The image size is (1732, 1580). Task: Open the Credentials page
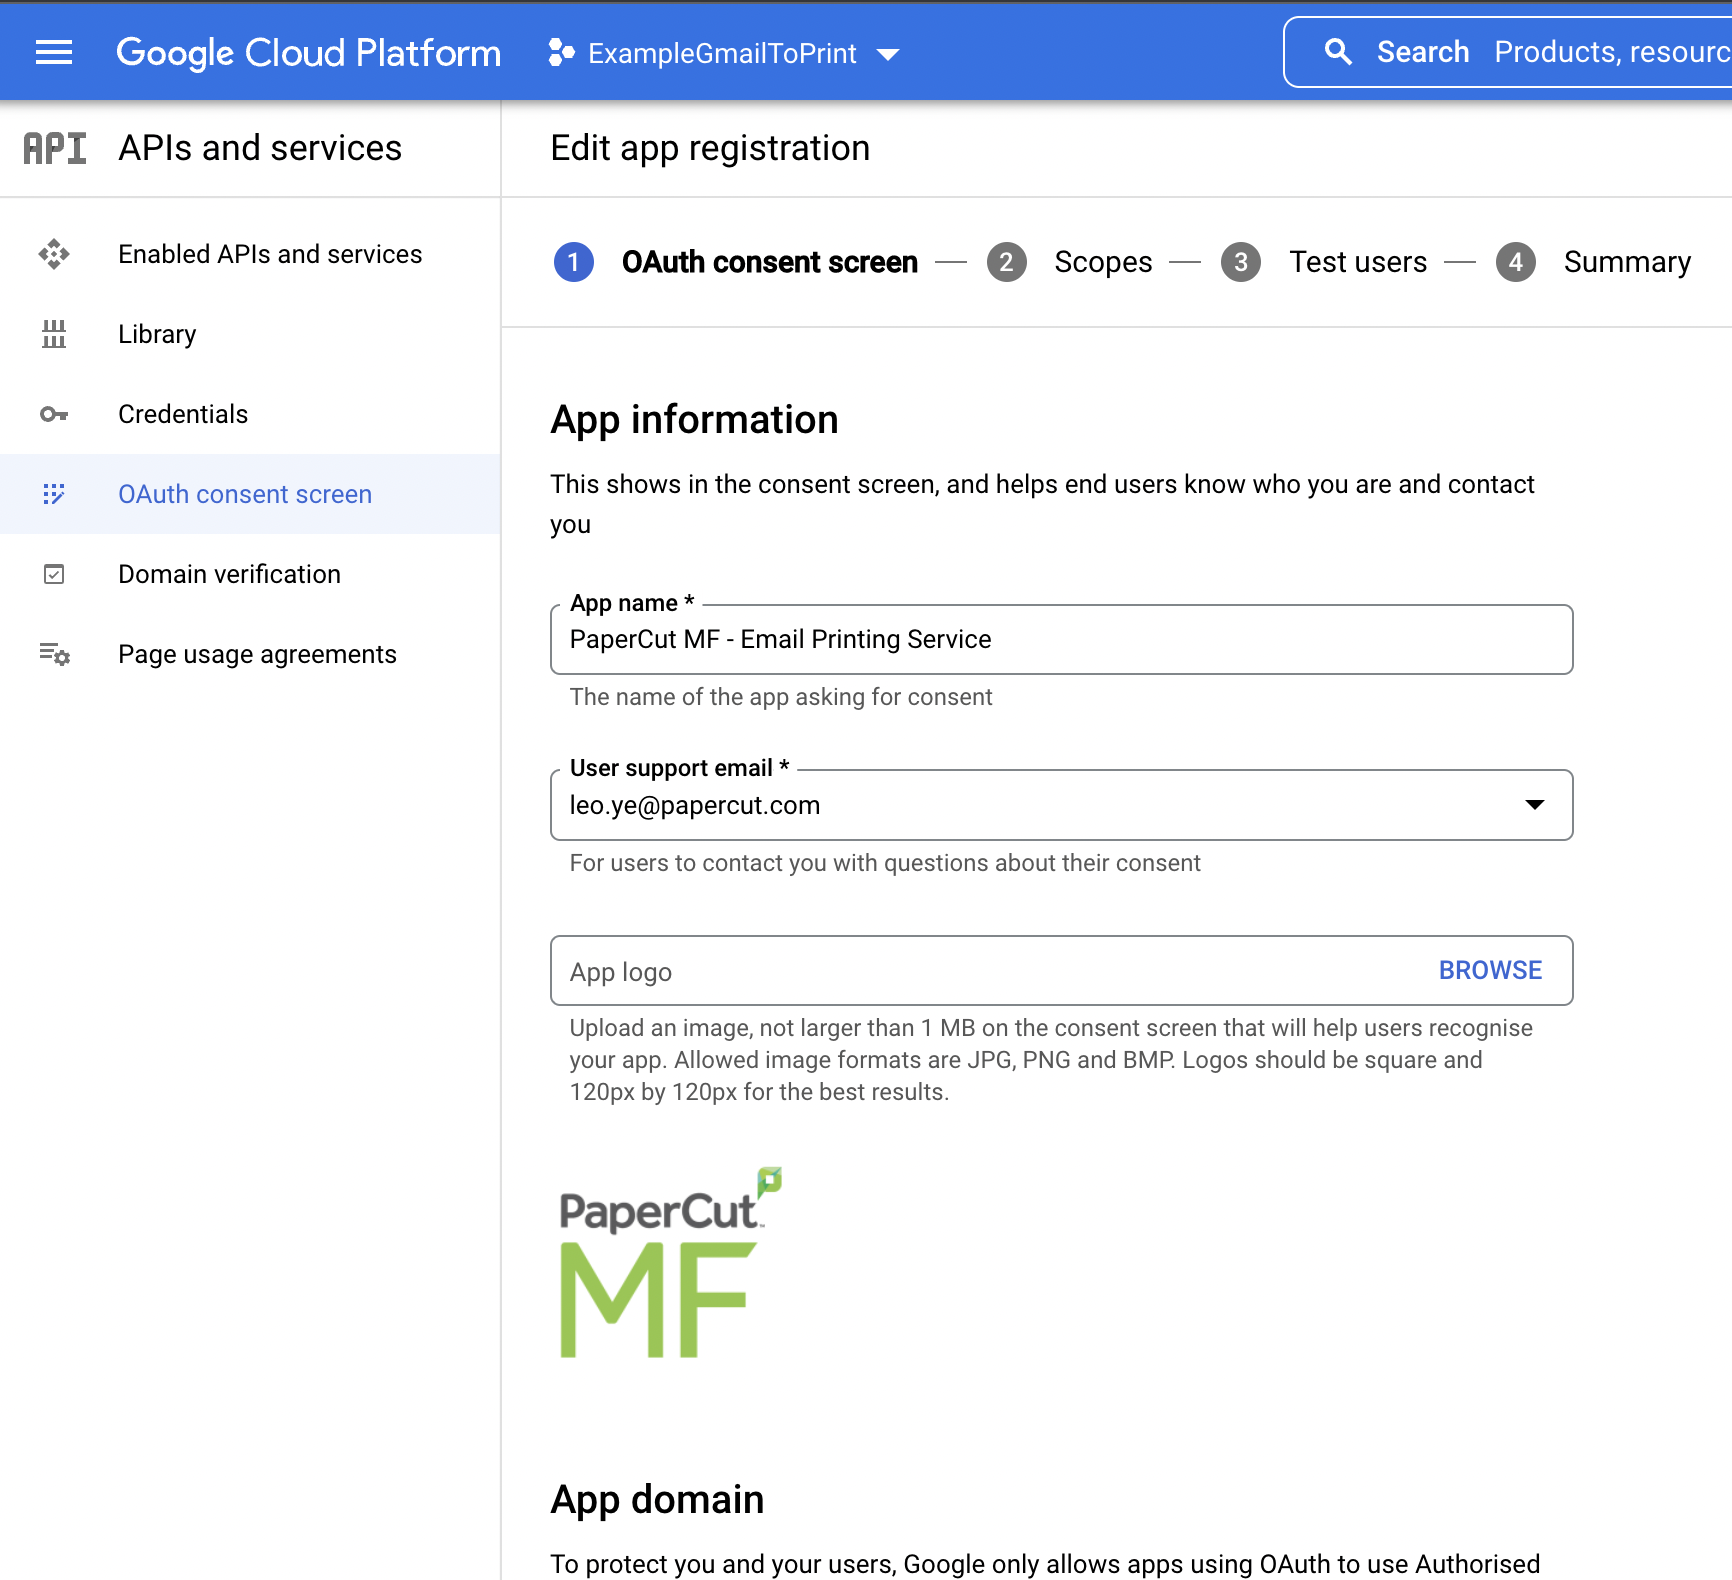(x=250, y=414)
